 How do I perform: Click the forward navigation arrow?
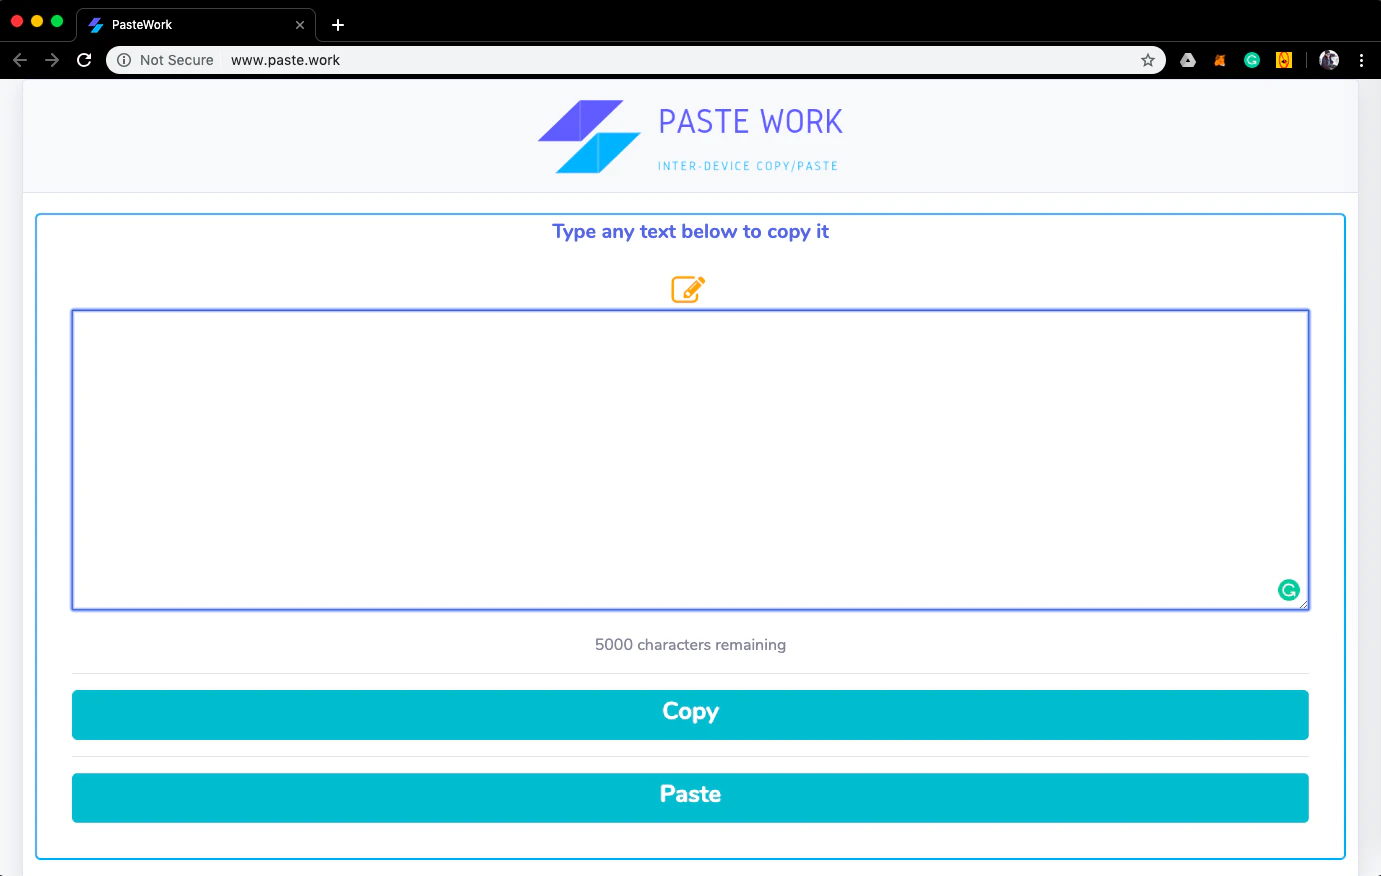[52, 59]
